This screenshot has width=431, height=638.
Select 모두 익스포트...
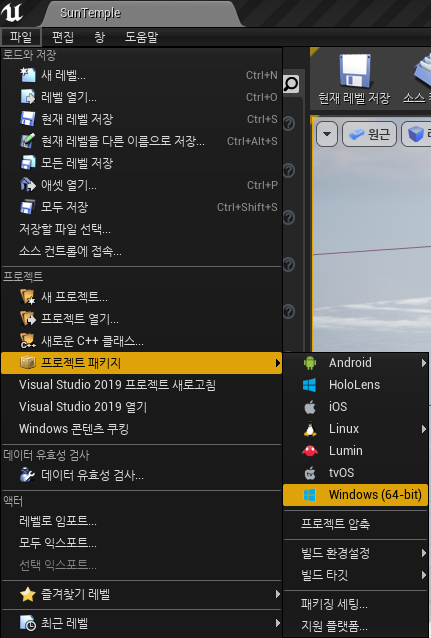tap(141, 542)
